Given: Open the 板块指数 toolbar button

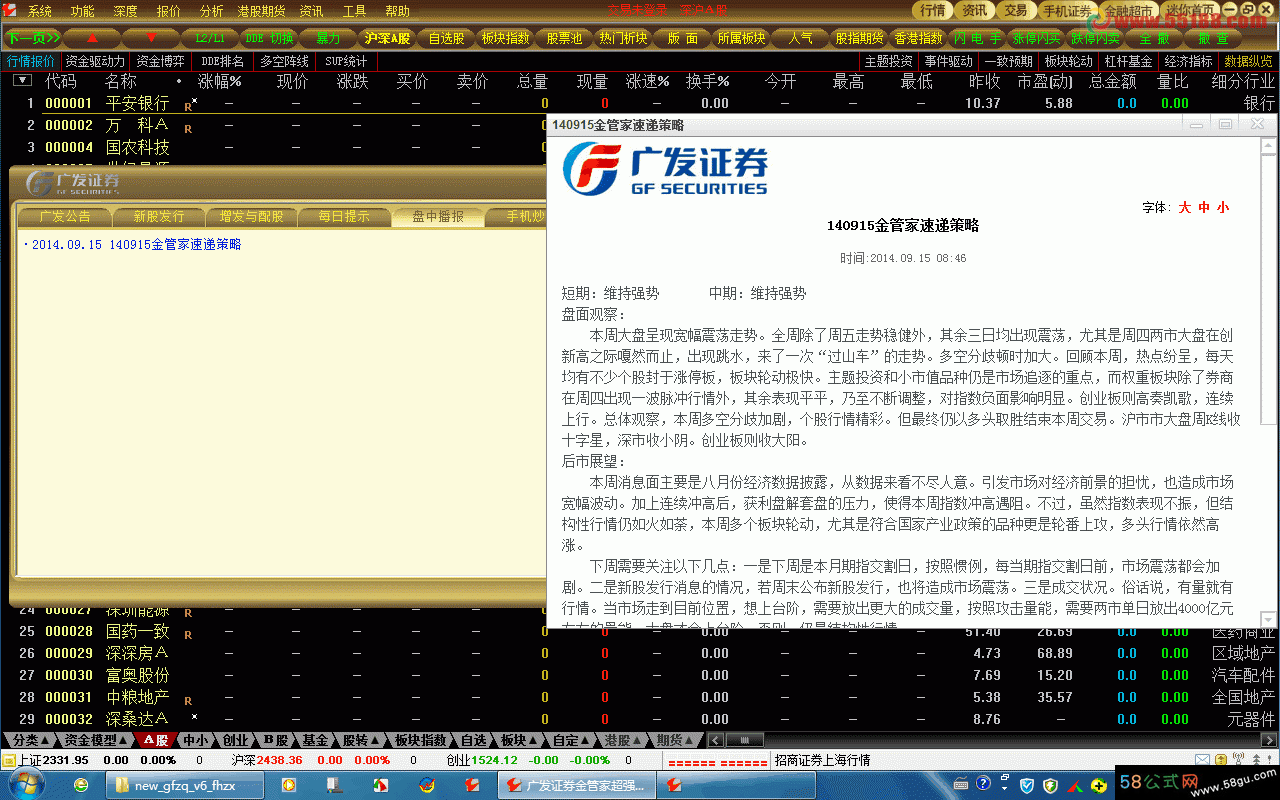Looking at the screenshot, I should click(505, 38).
